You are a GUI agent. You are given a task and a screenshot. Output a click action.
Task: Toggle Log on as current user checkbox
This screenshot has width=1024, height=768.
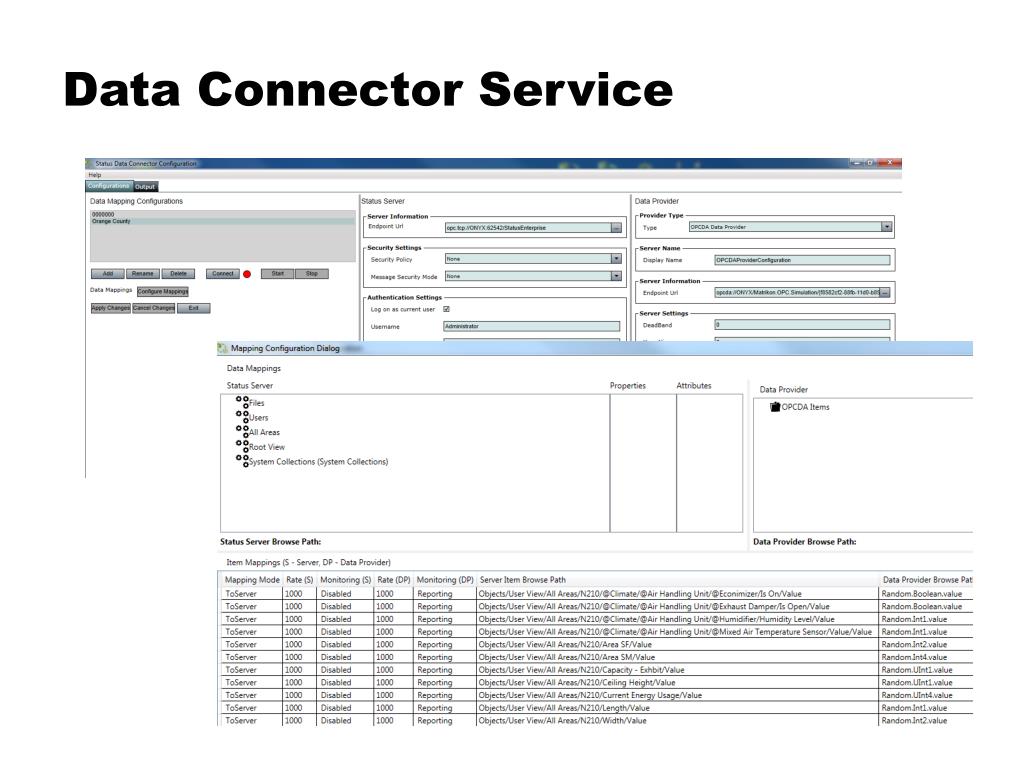tap(447, 309)
